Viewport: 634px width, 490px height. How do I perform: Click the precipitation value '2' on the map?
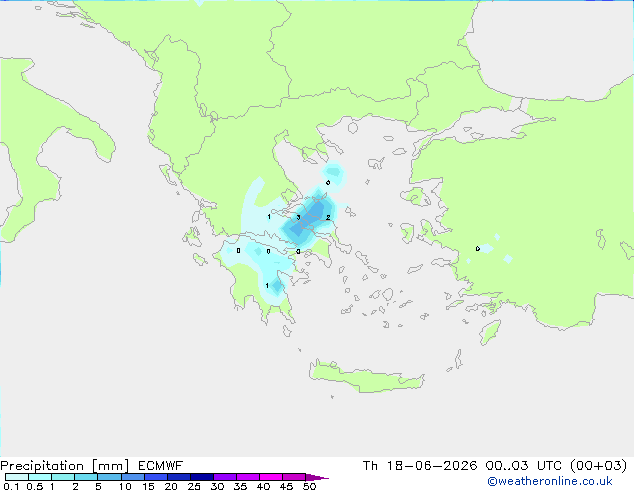[x=328, y=218]
